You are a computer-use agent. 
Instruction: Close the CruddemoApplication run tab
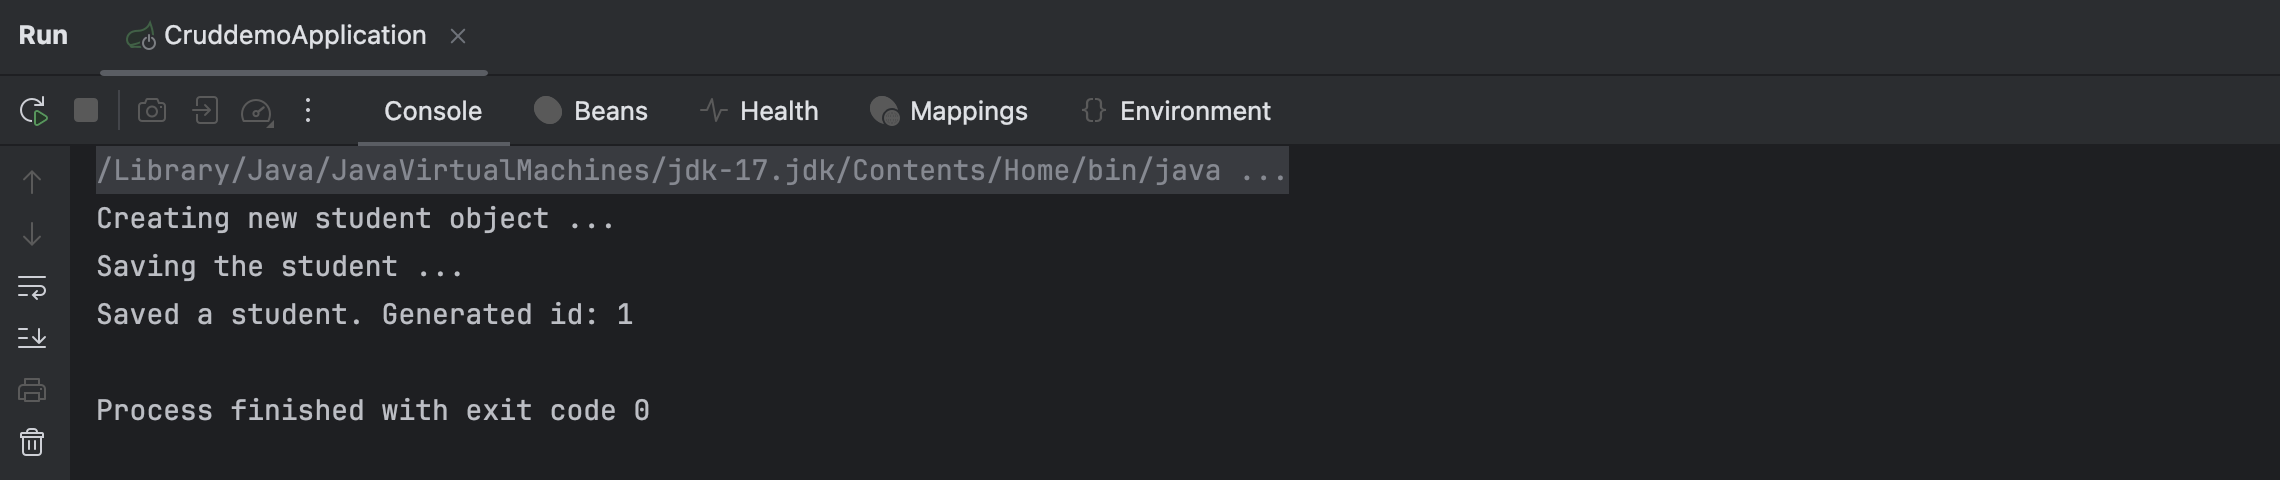(458, 36)
